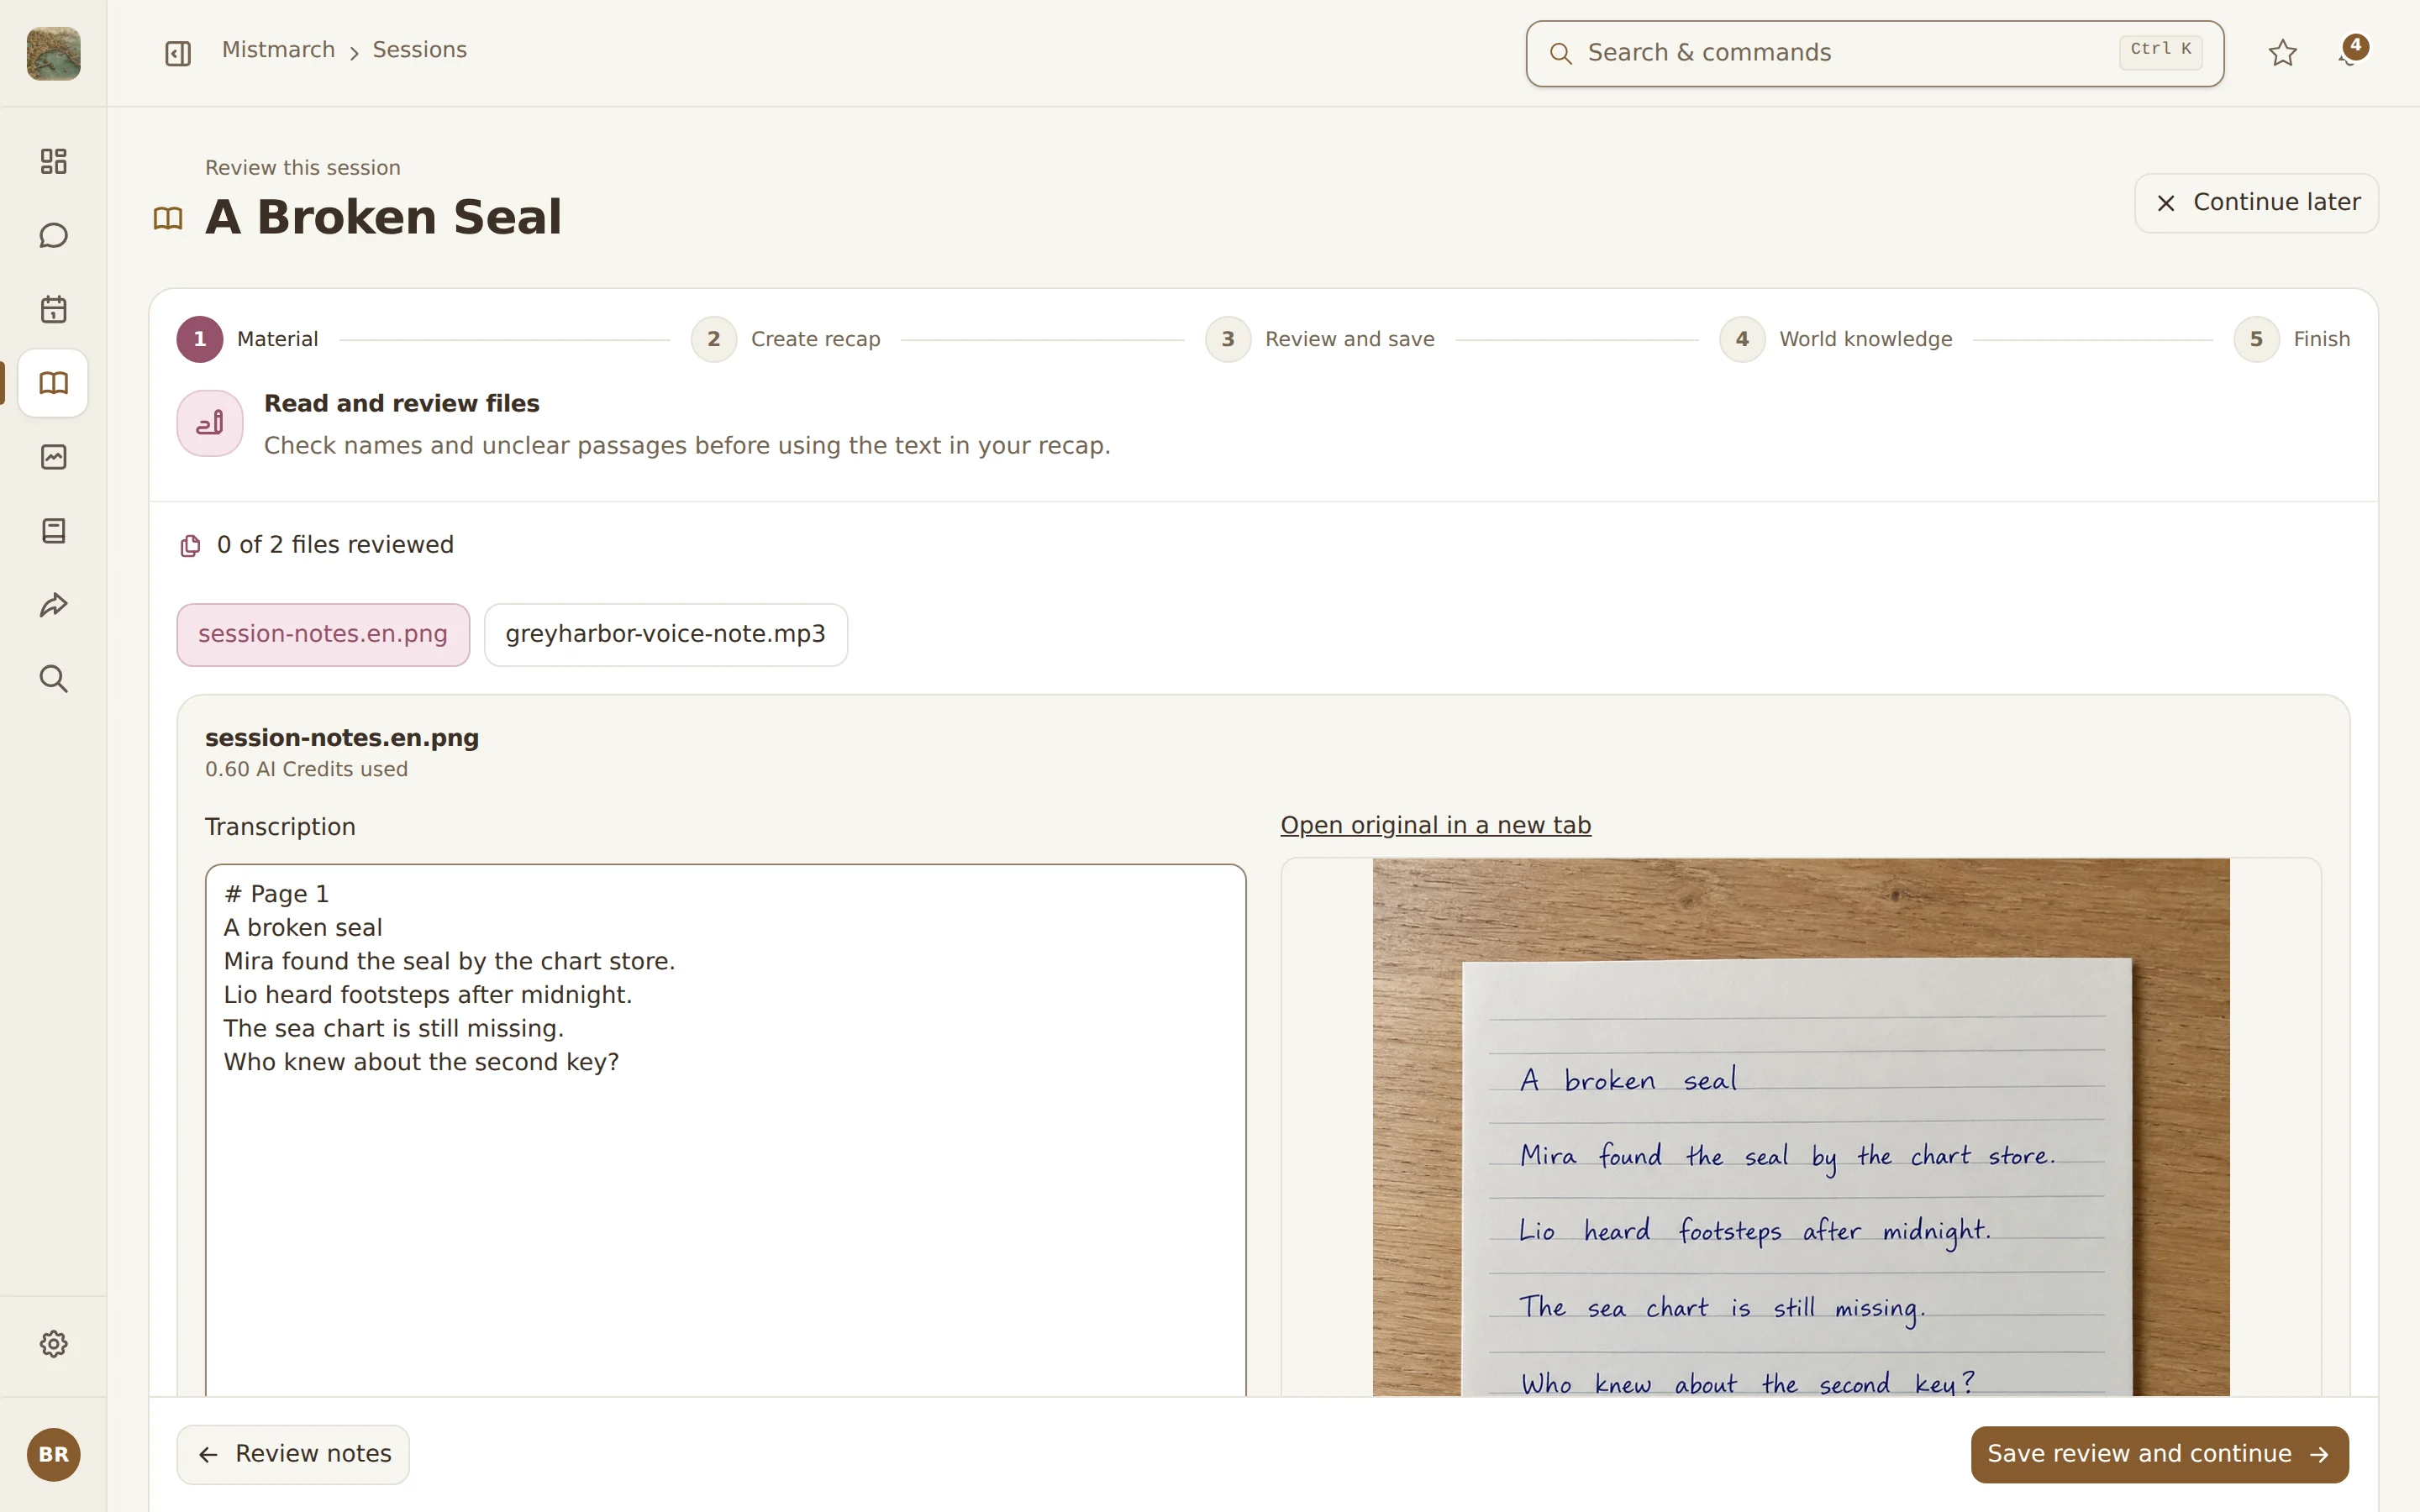Go to step 5 Finish

[2291, 339]
